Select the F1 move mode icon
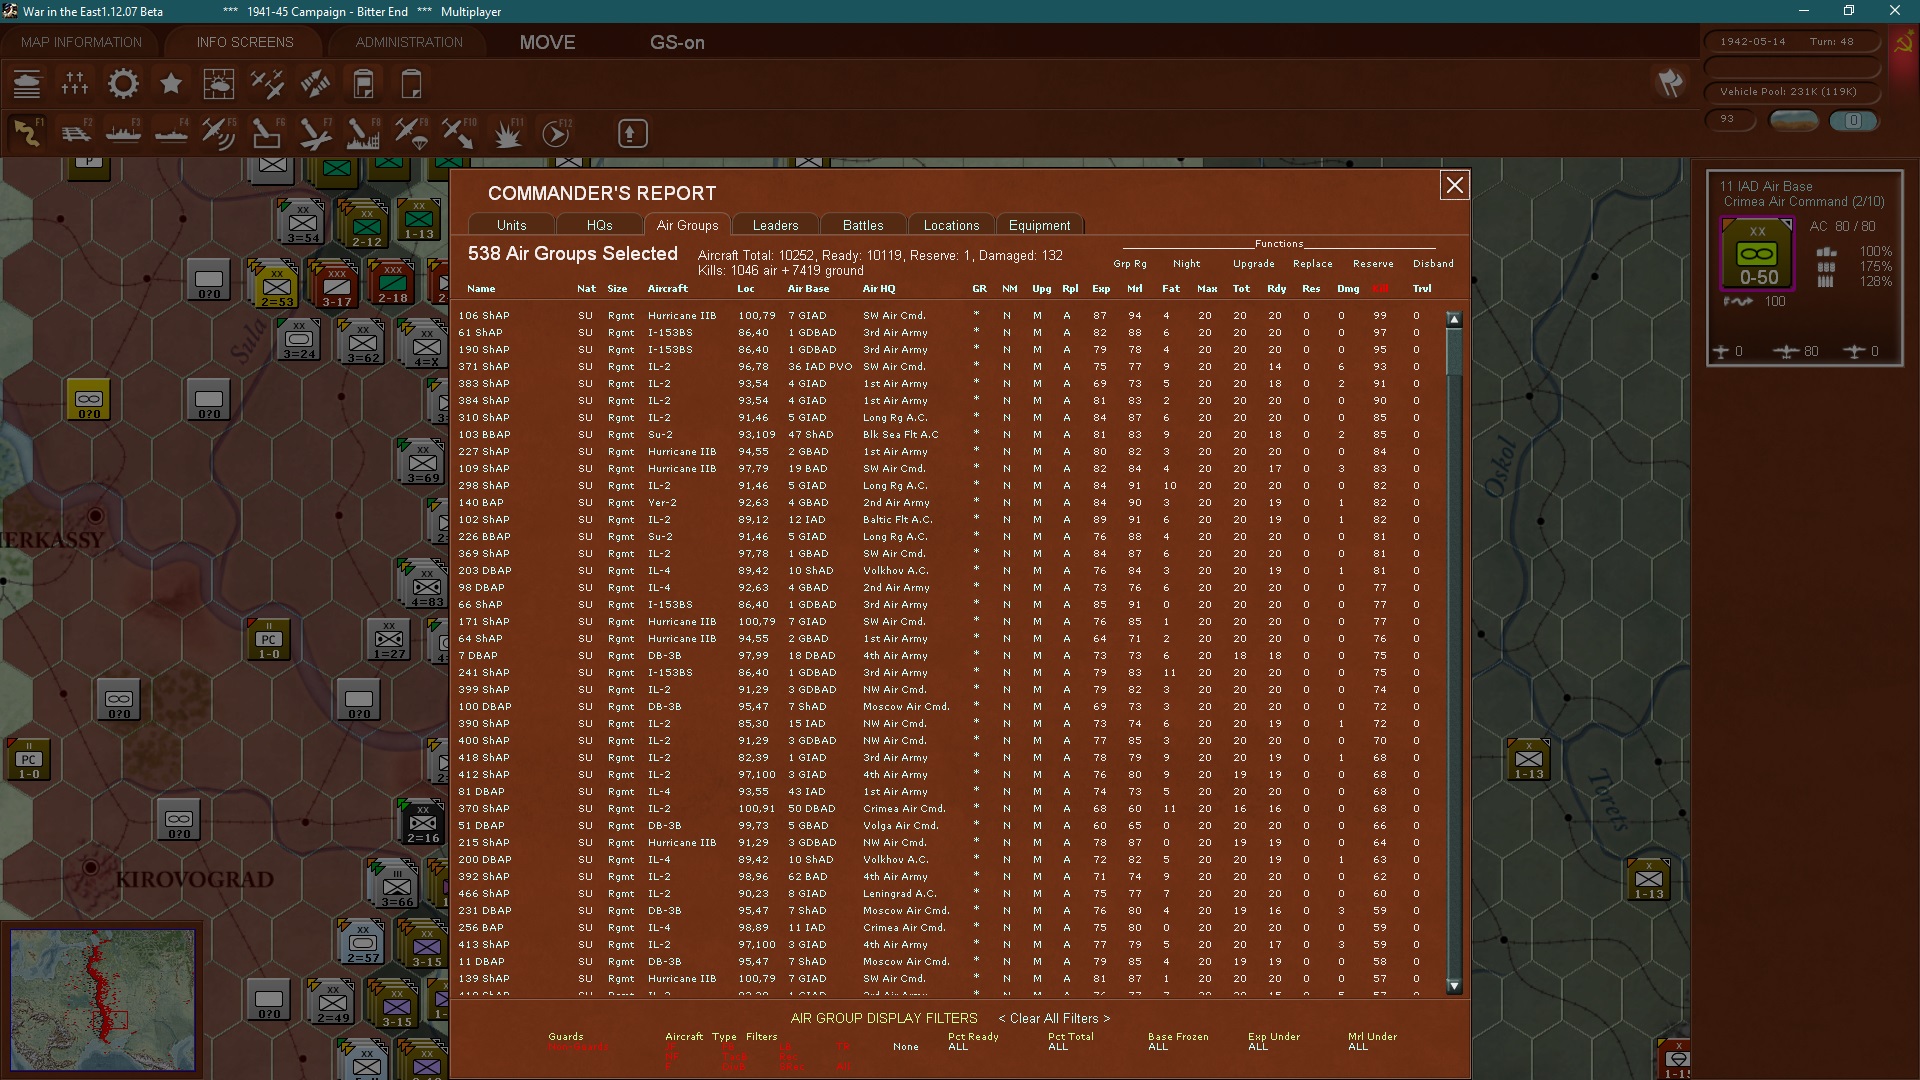 pos(27,133)
